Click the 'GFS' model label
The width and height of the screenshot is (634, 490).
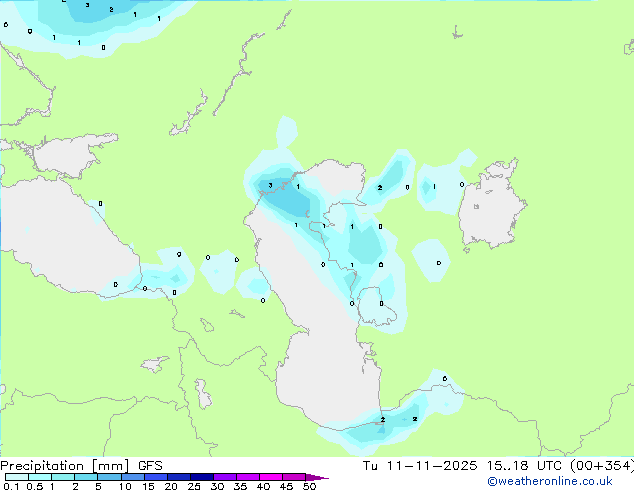pyautogui.click(x=150, y=466)
